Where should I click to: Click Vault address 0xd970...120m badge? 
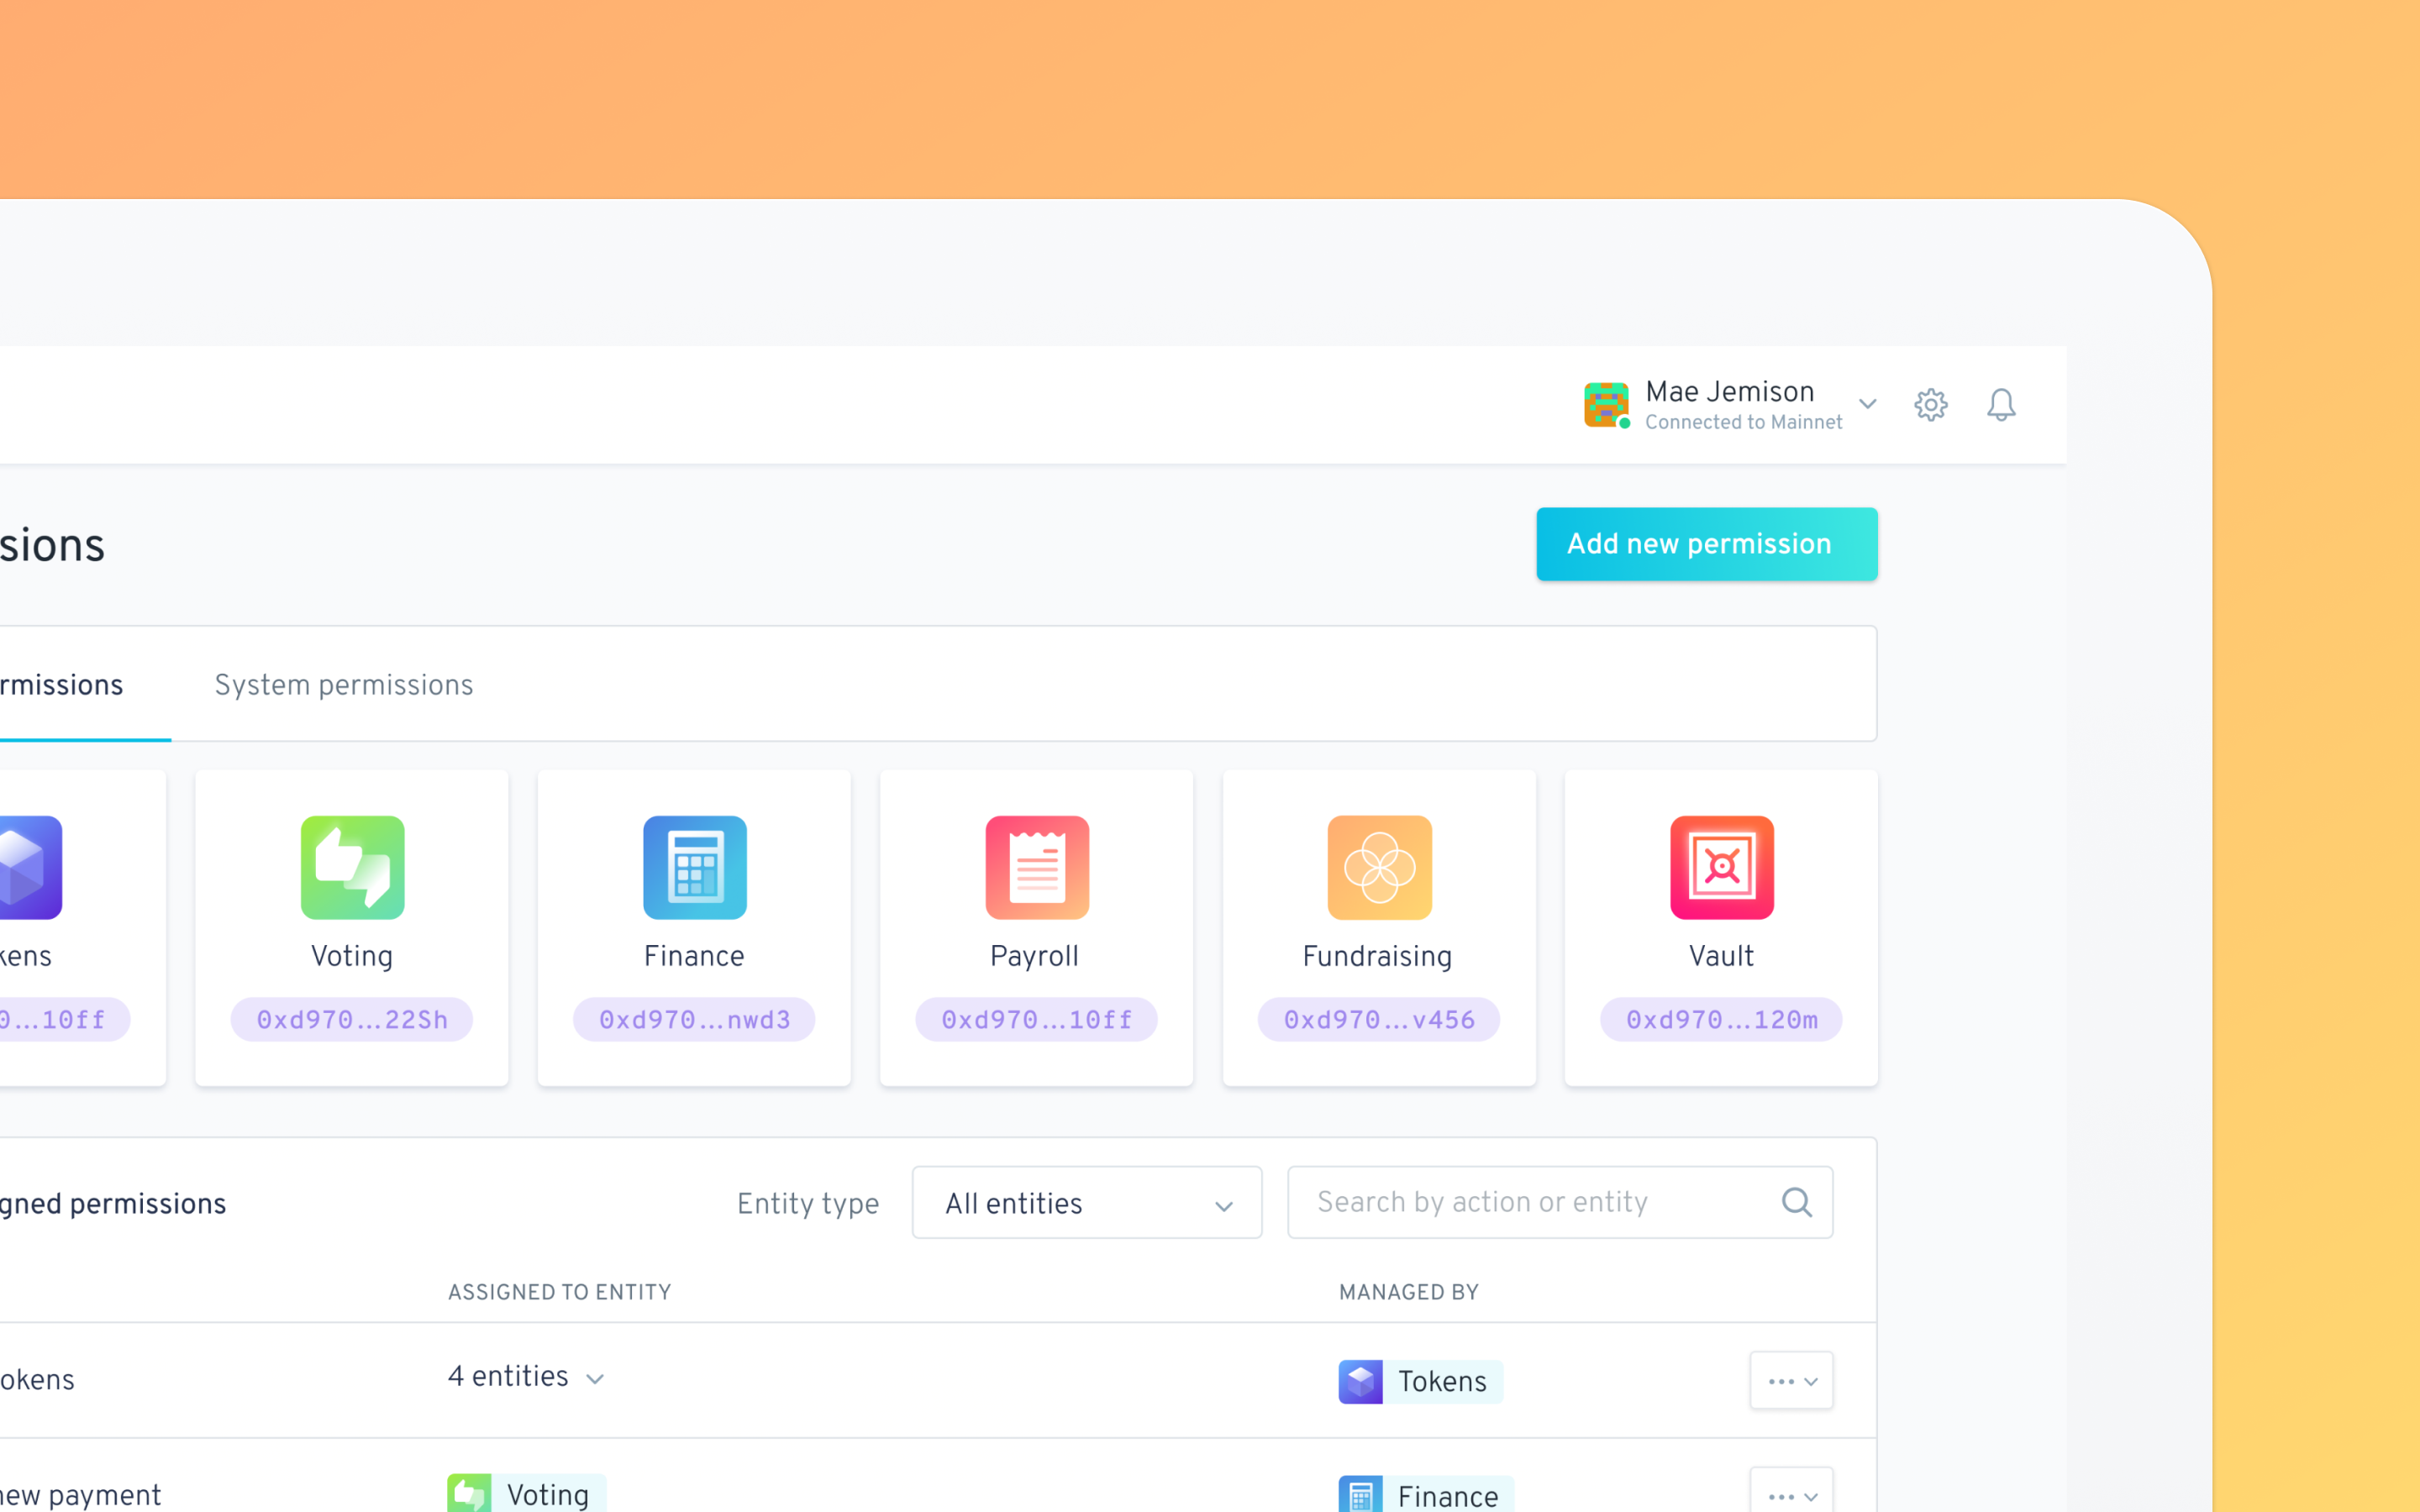1721,1019
